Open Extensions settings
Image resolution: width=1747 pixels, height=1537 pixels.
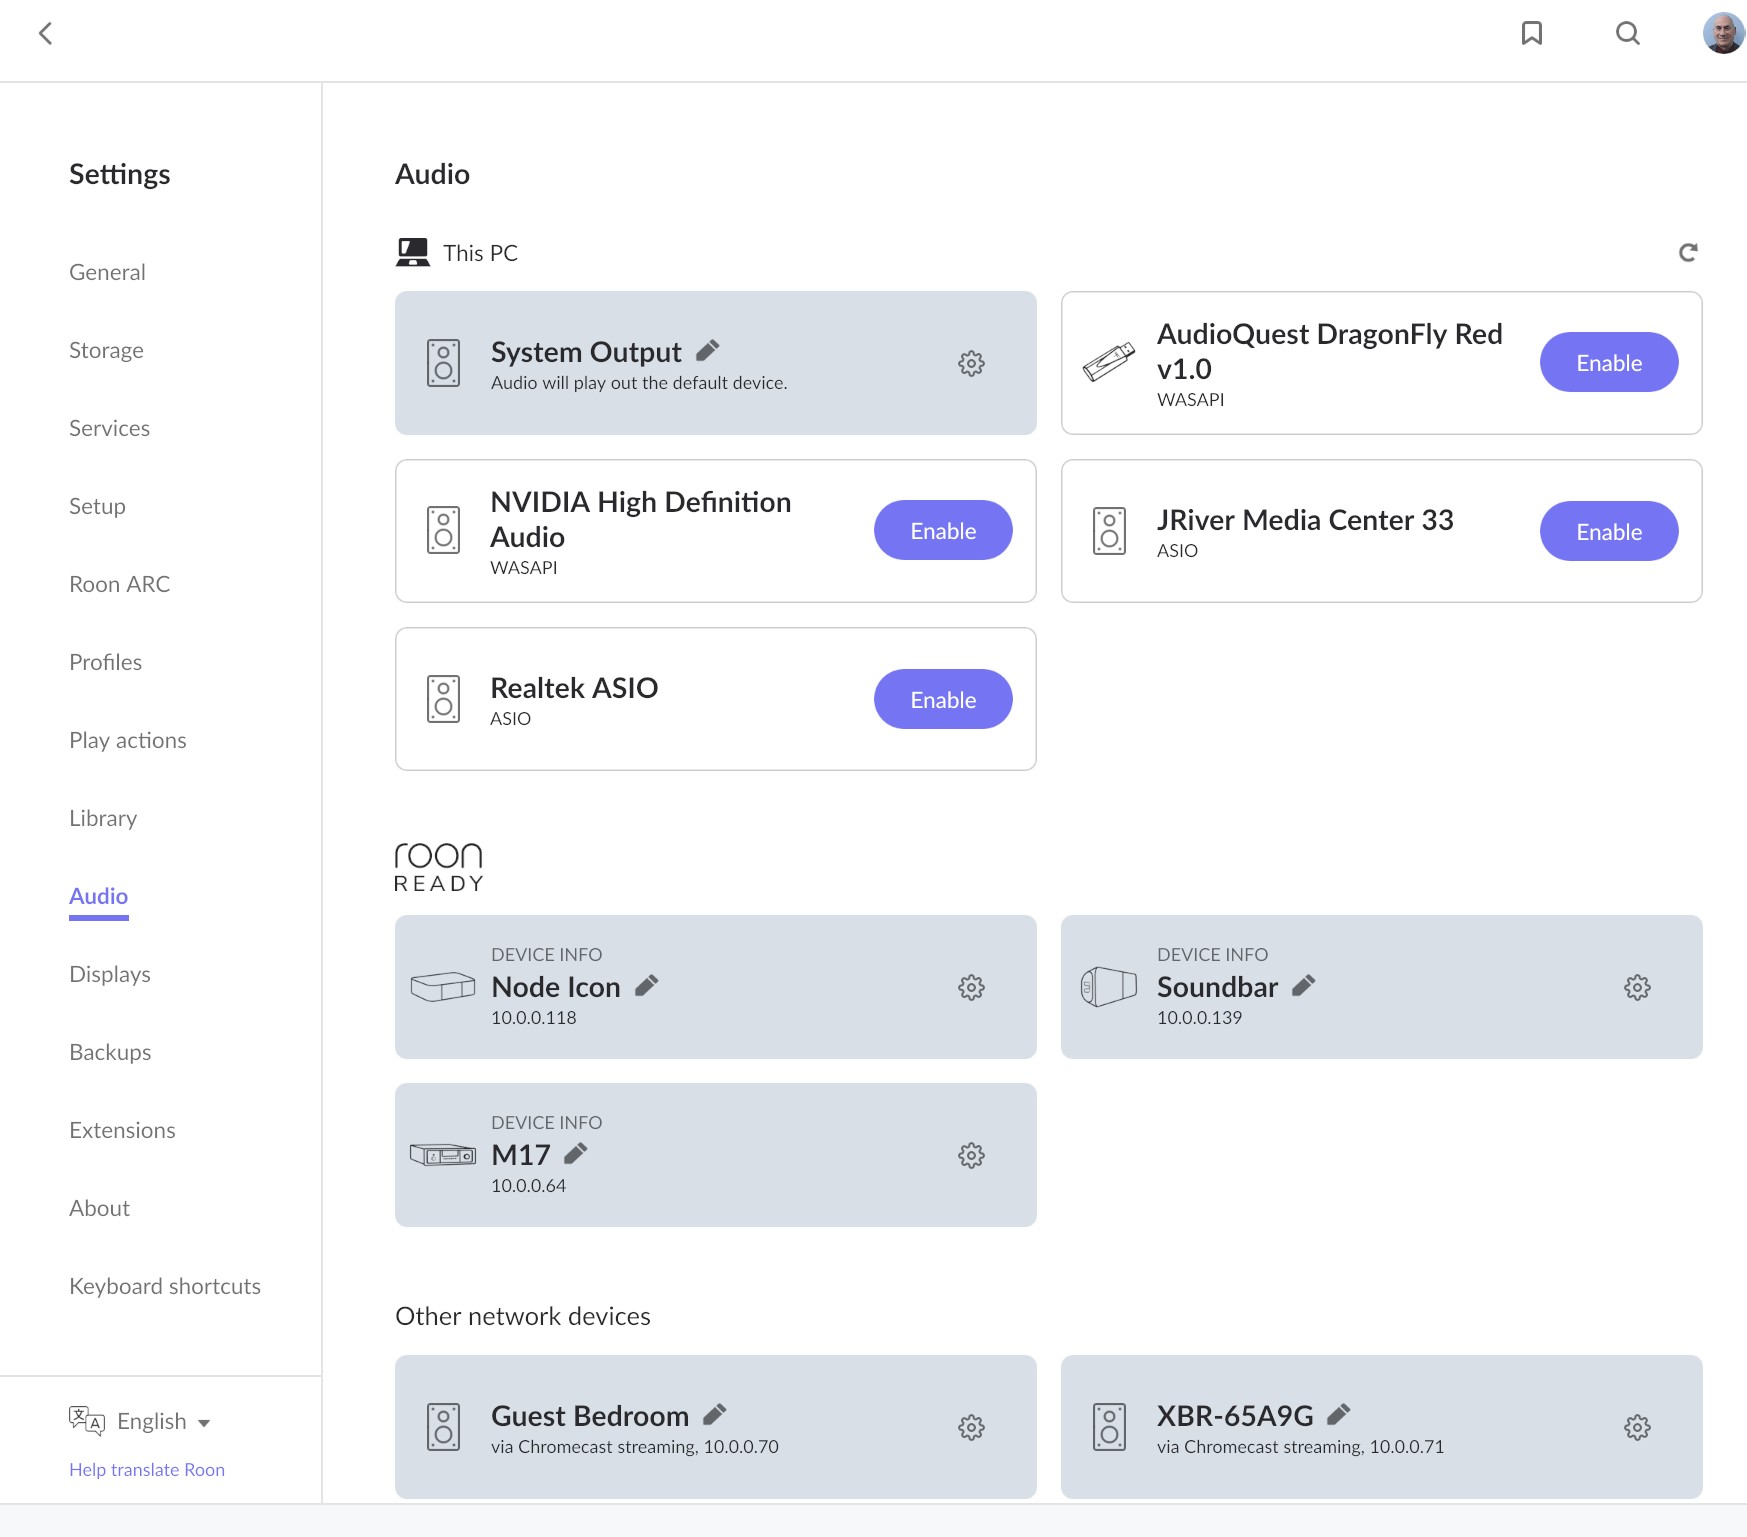pos(122,1130)
